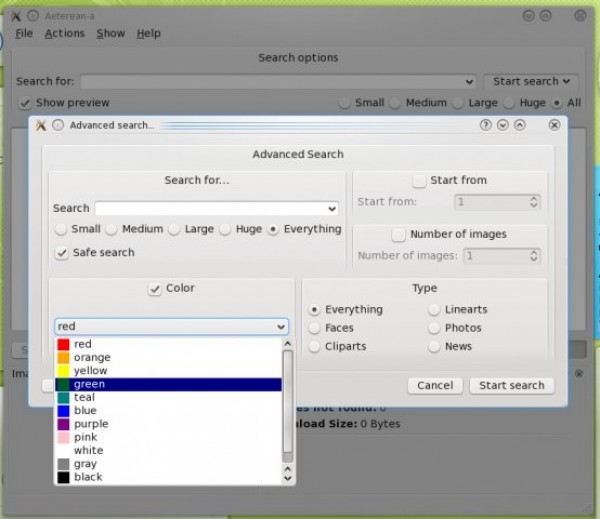Viewport: 600px width, 519px height.
Task: Click the question-mark help icon in Advanced search title bar
Action: click(x=486, y=125)
